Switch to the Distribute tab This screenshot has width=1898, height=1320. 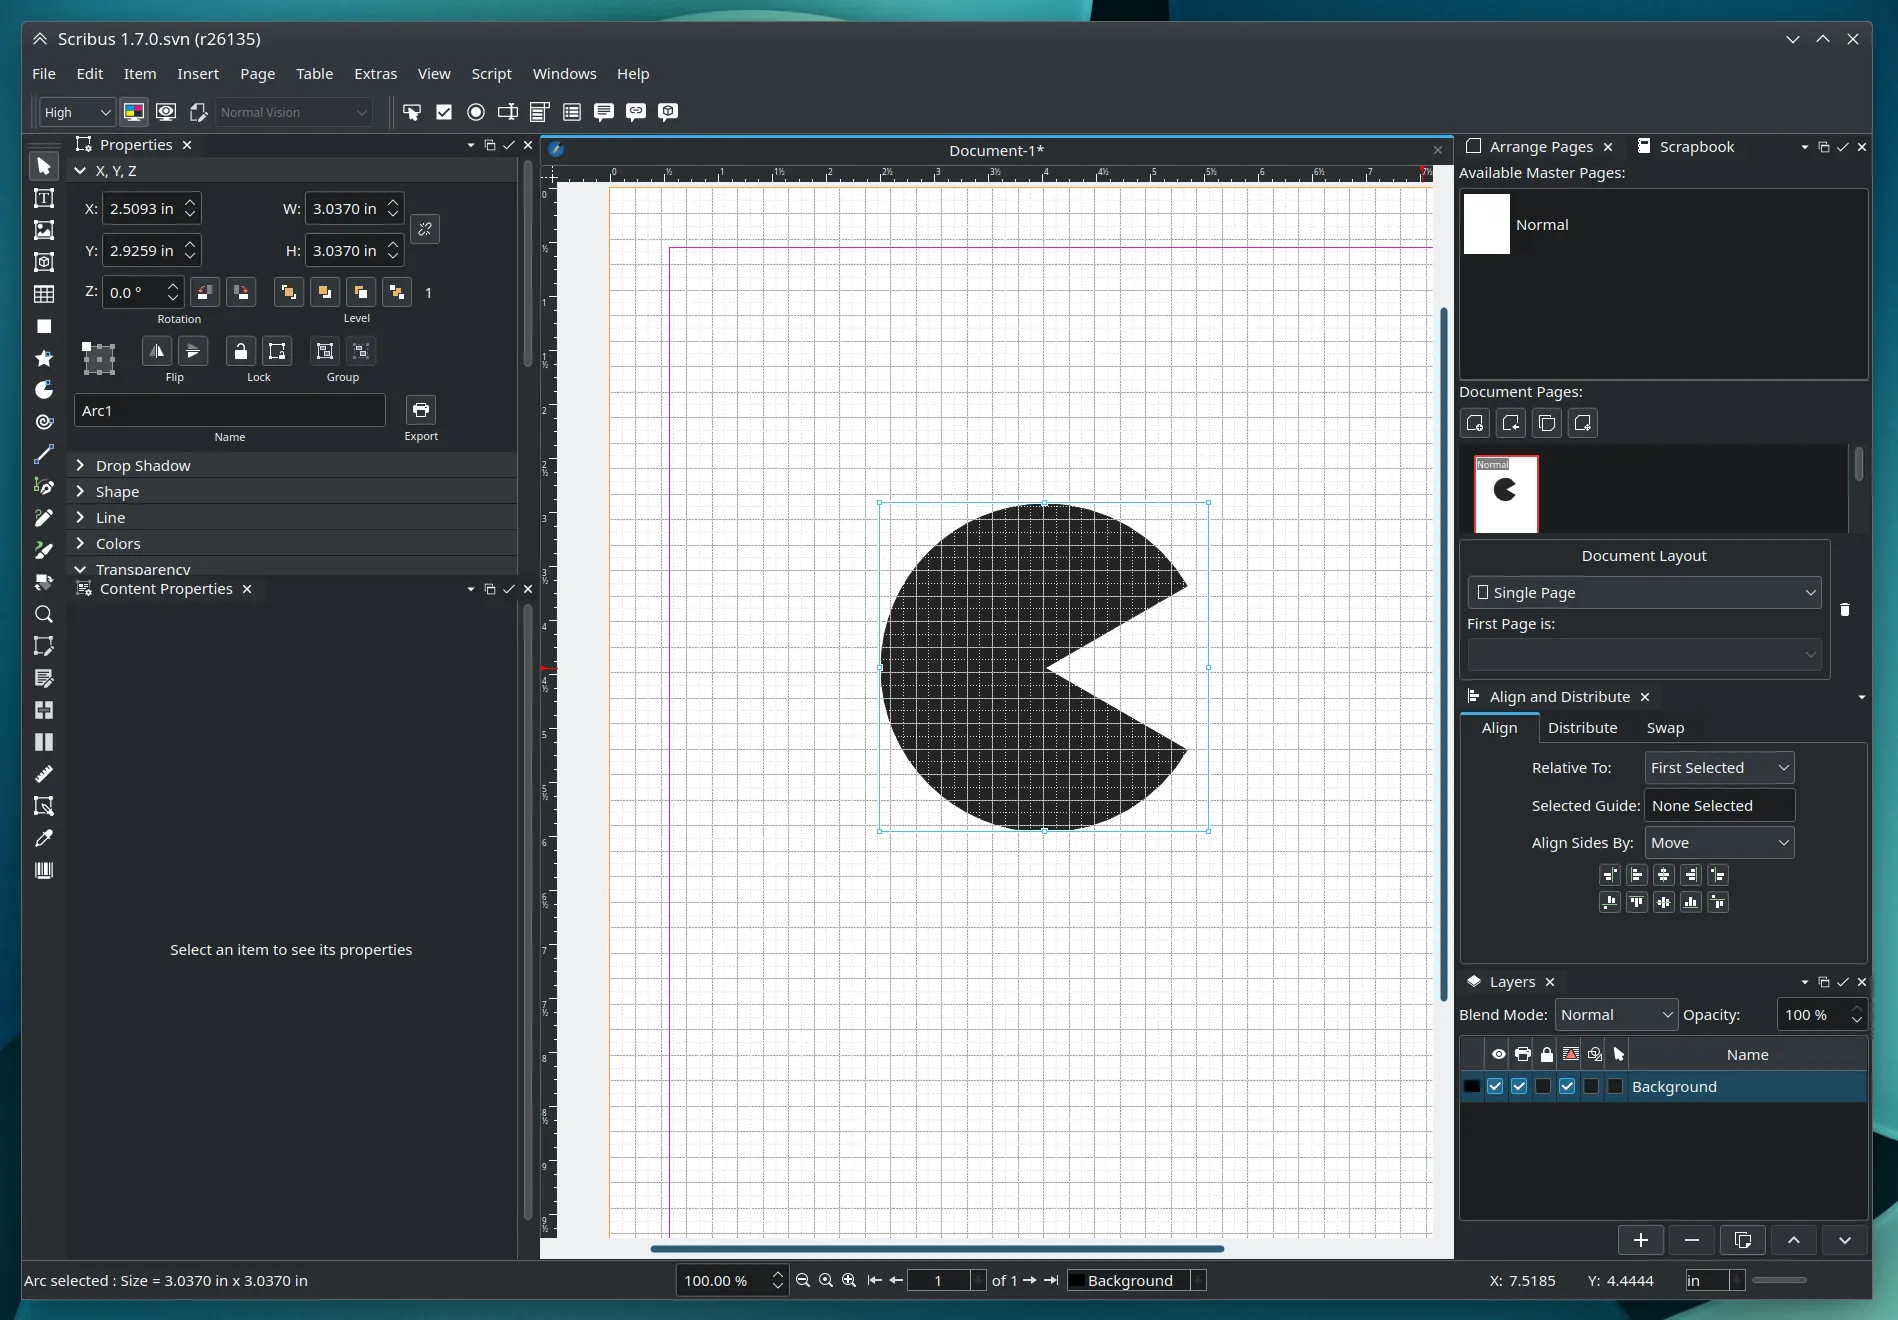[1582, 728]
